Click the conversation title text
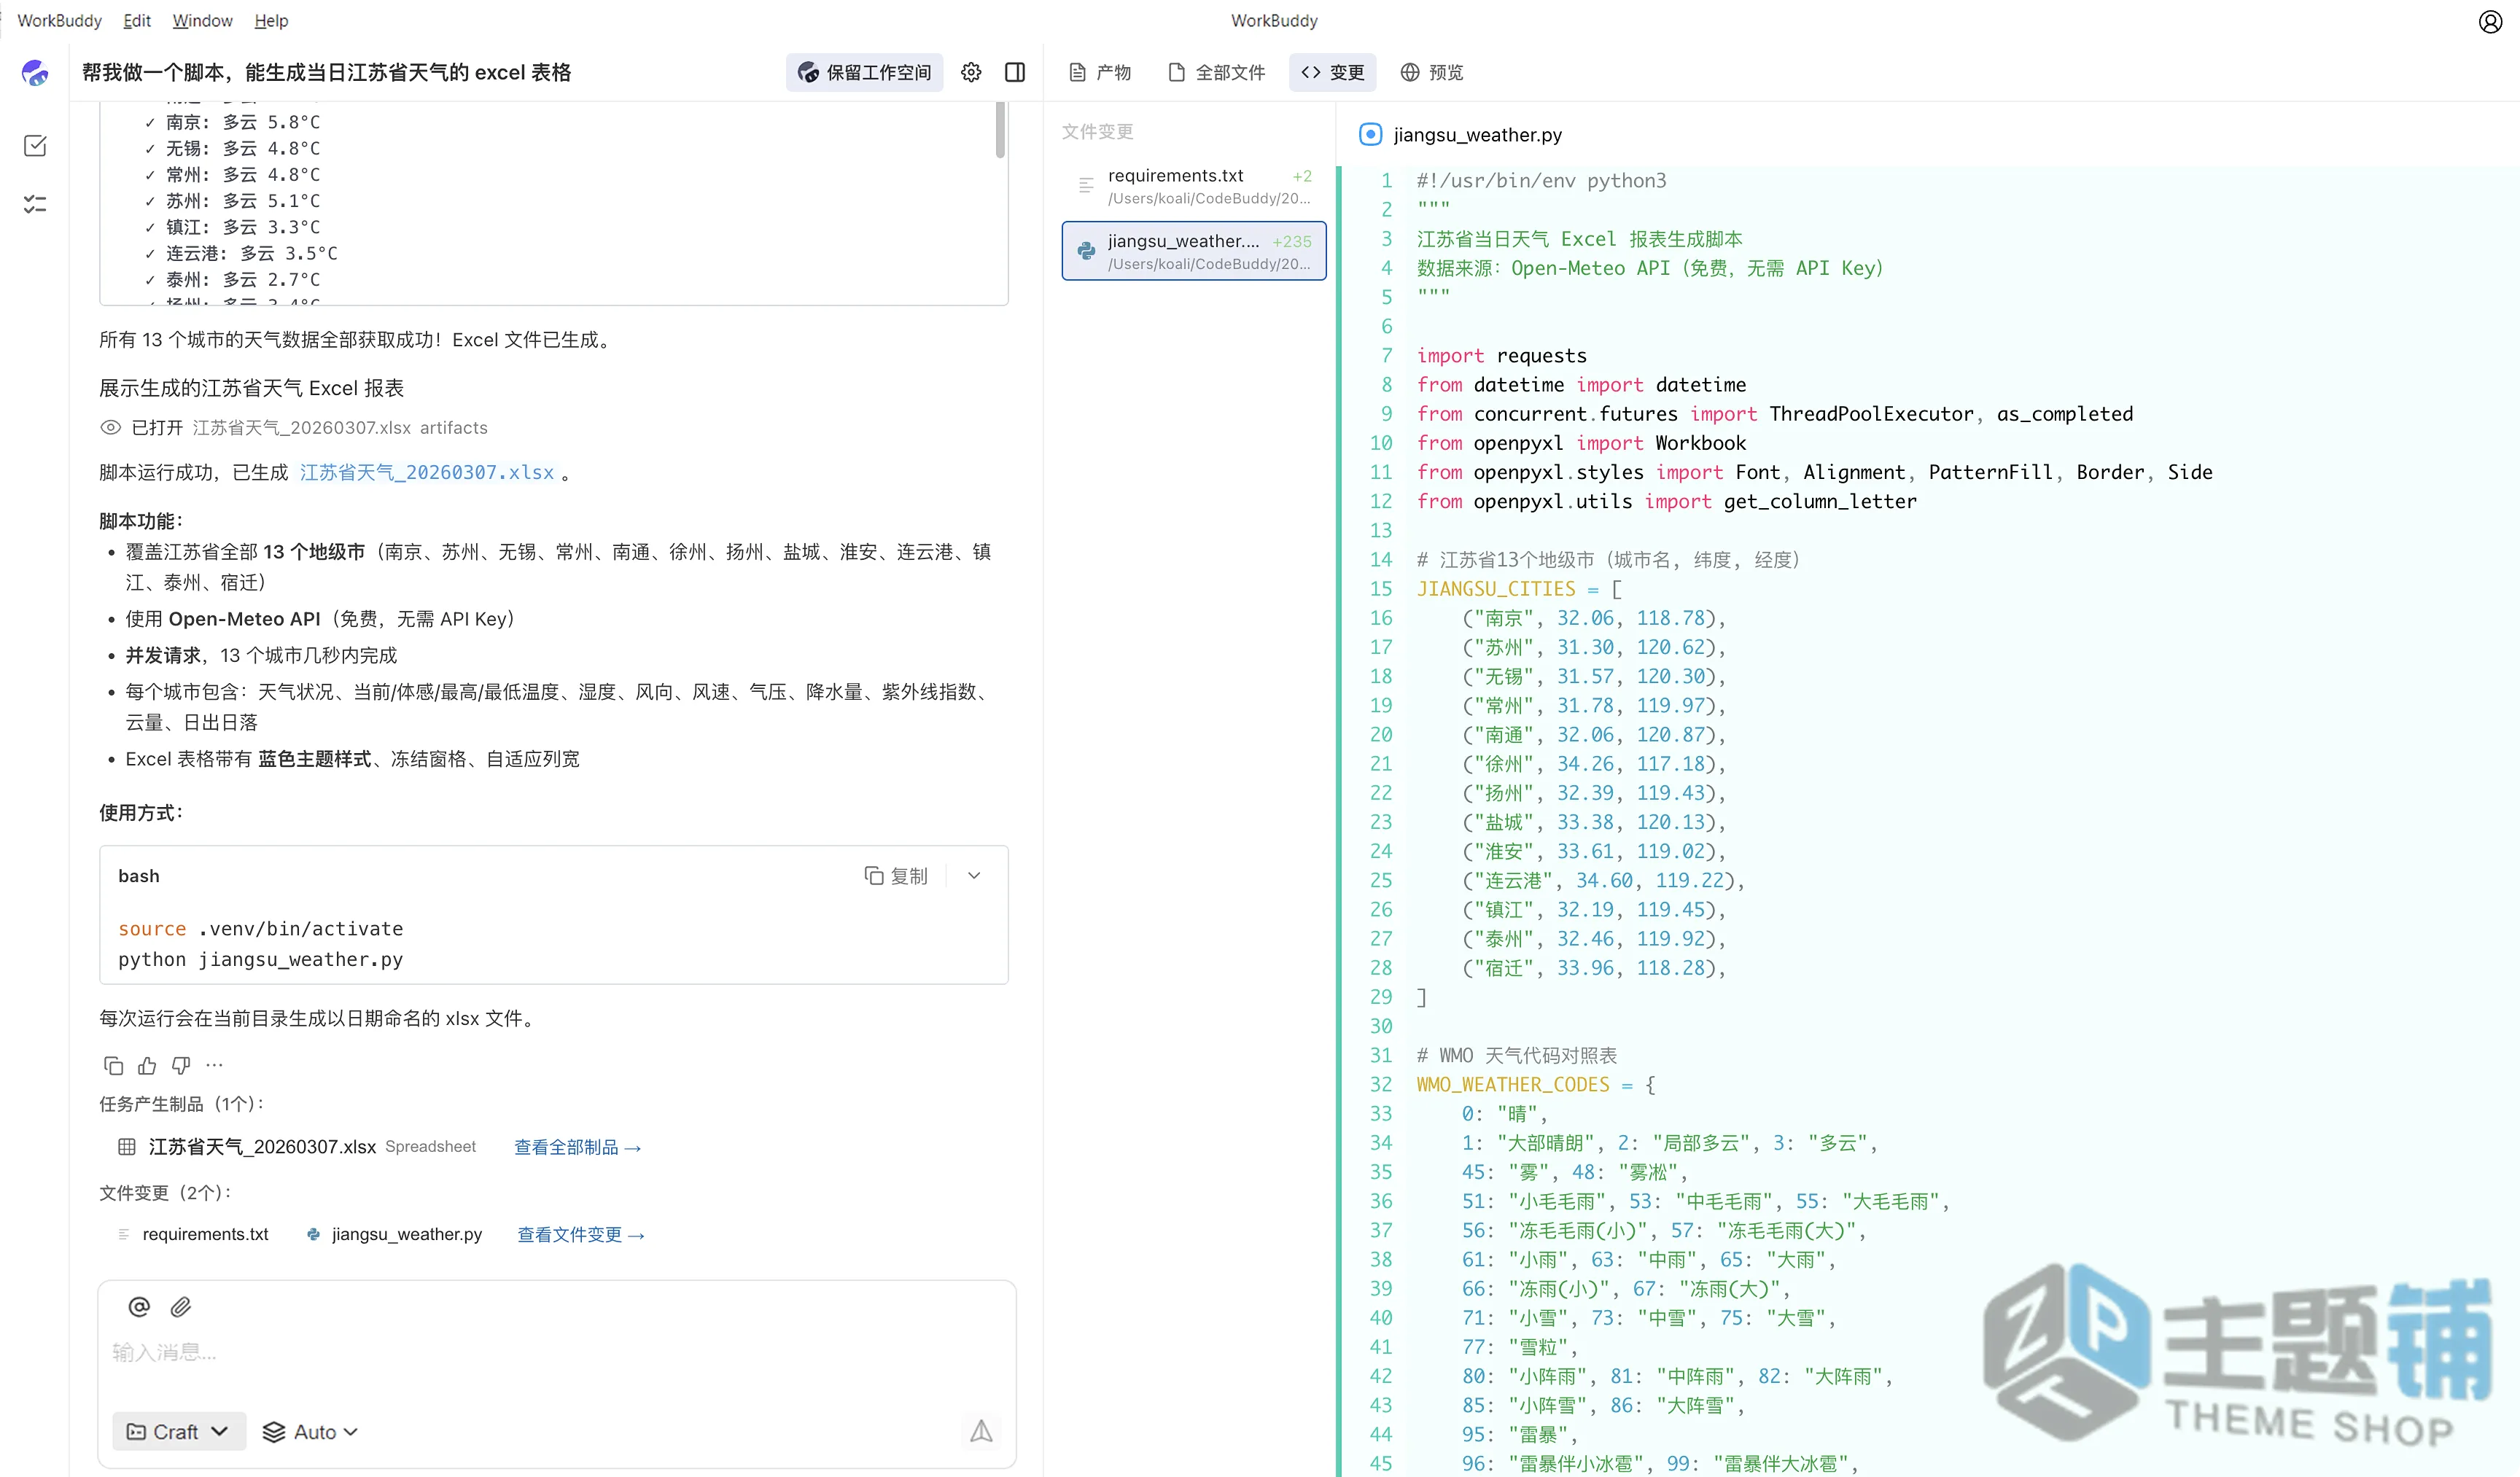The image size is (2520, 1477). (x=326, y=72)
